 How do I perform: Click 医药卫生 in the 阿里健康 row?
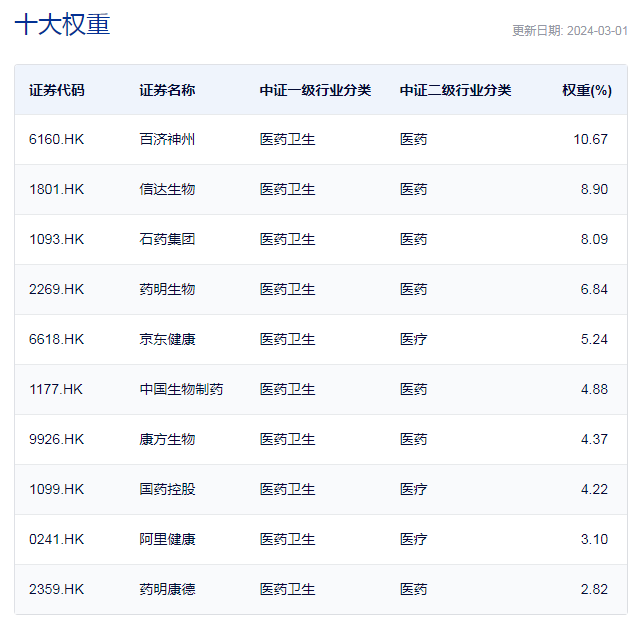tap(288, 539)
